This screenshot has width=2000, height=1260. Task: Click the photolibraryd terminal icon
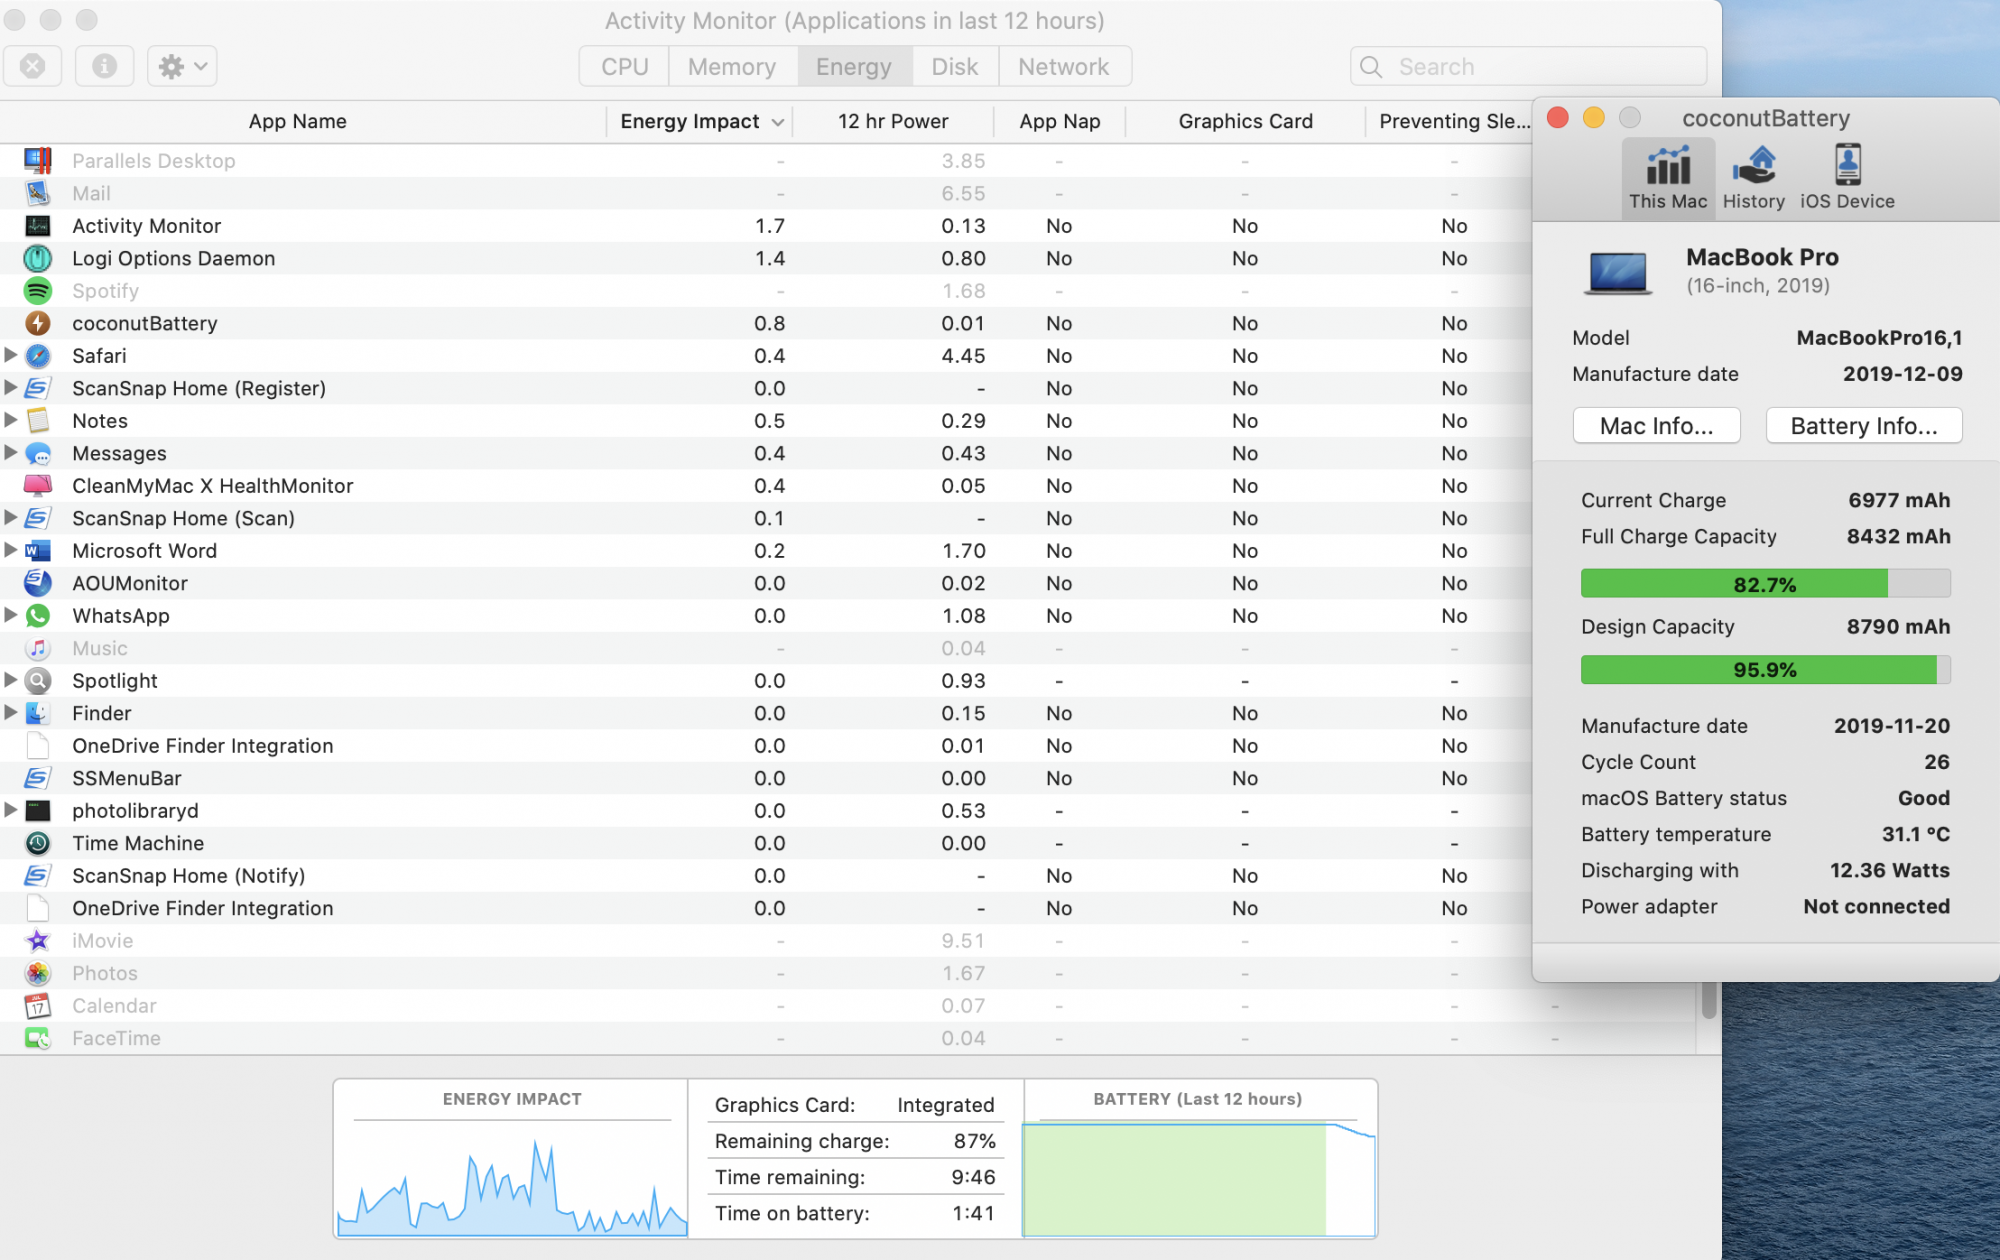click(x=38, y=811)
